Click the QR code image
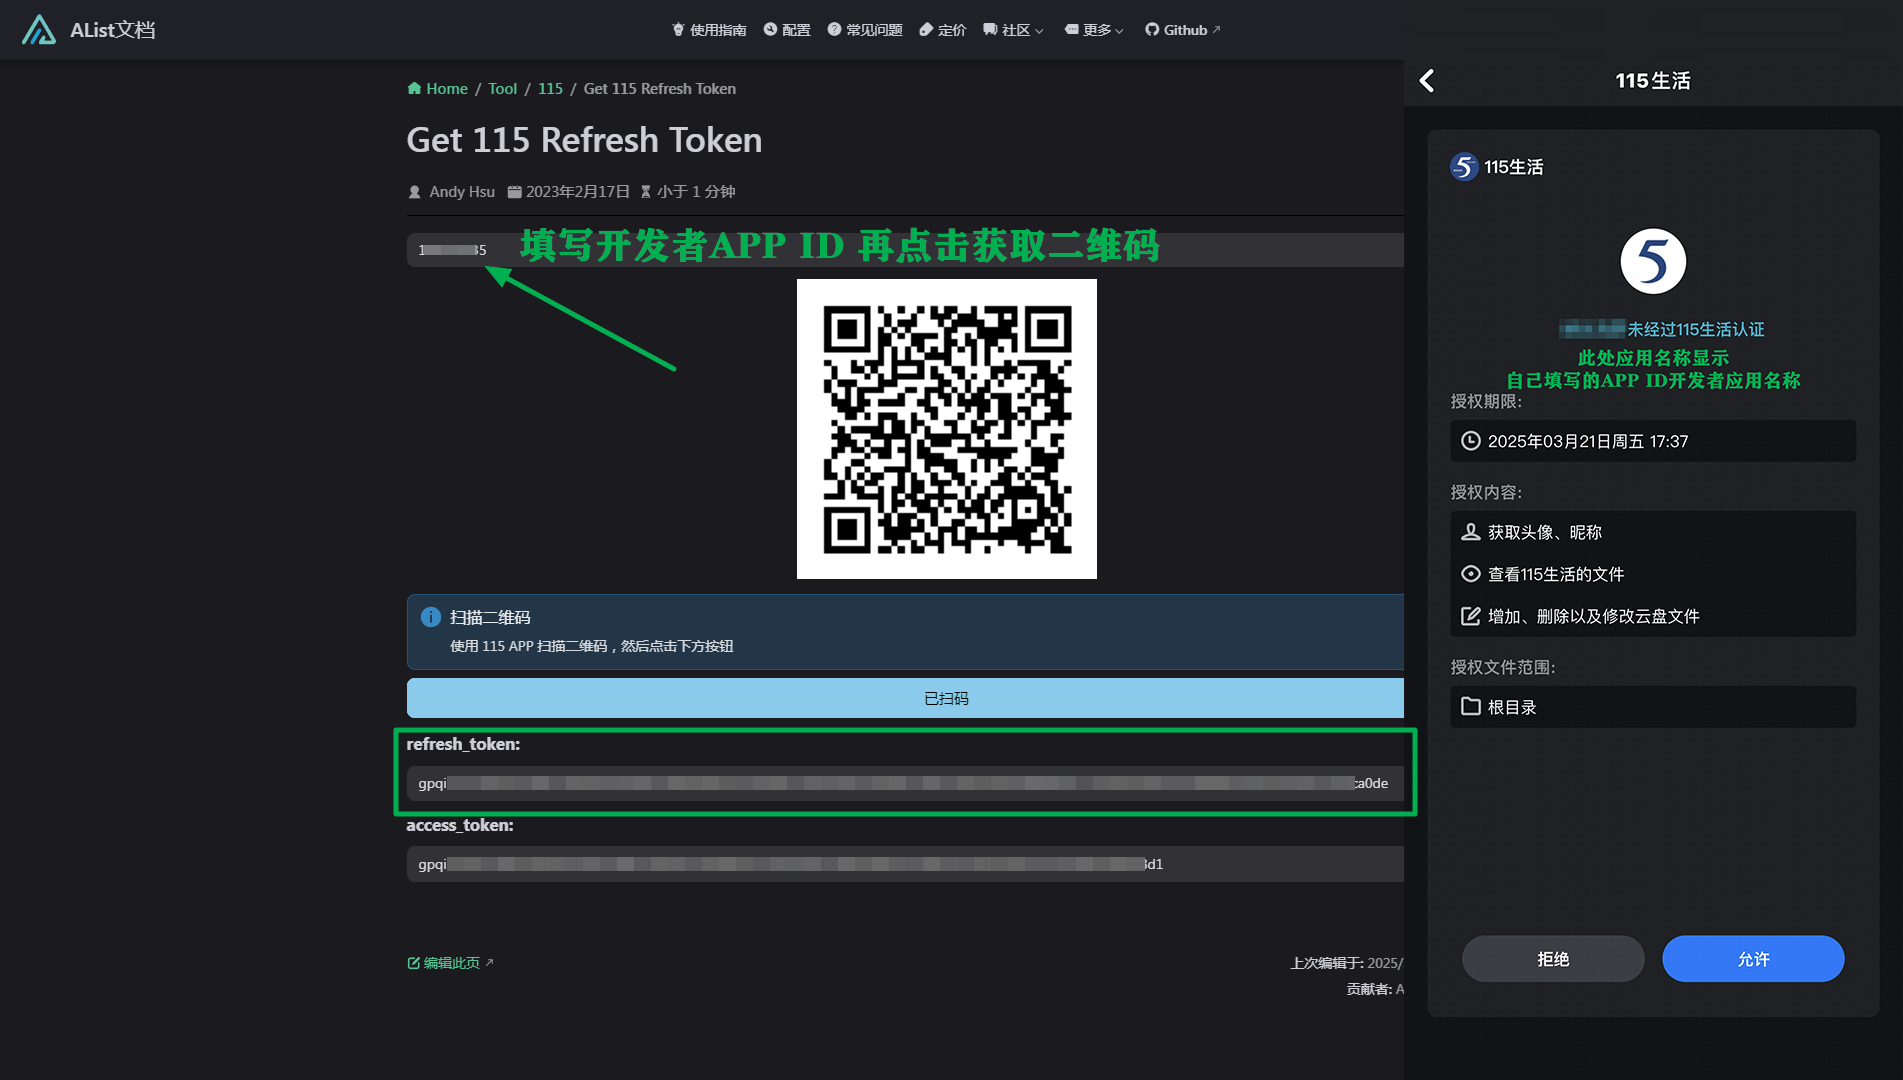The image size is (1903, 1080). 946,429
